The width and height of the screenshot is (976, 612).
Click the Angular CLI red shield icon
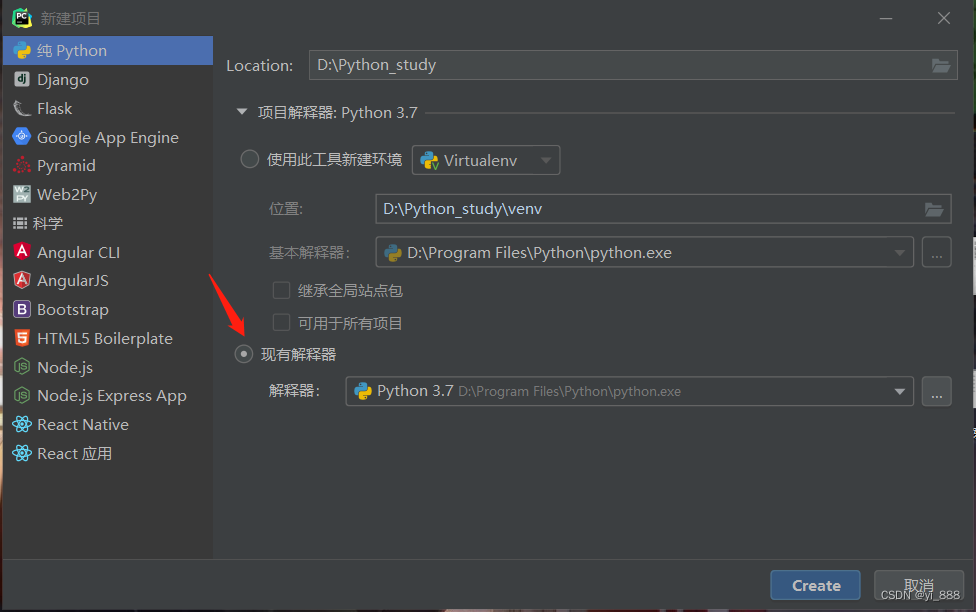tap(22, 252)
